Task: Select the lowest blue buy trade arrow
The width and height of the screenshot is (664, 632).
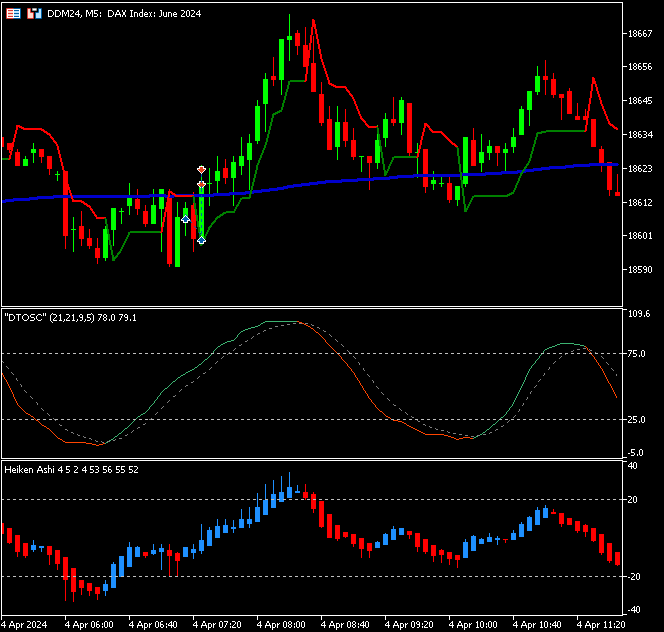Action: (201, 240)
